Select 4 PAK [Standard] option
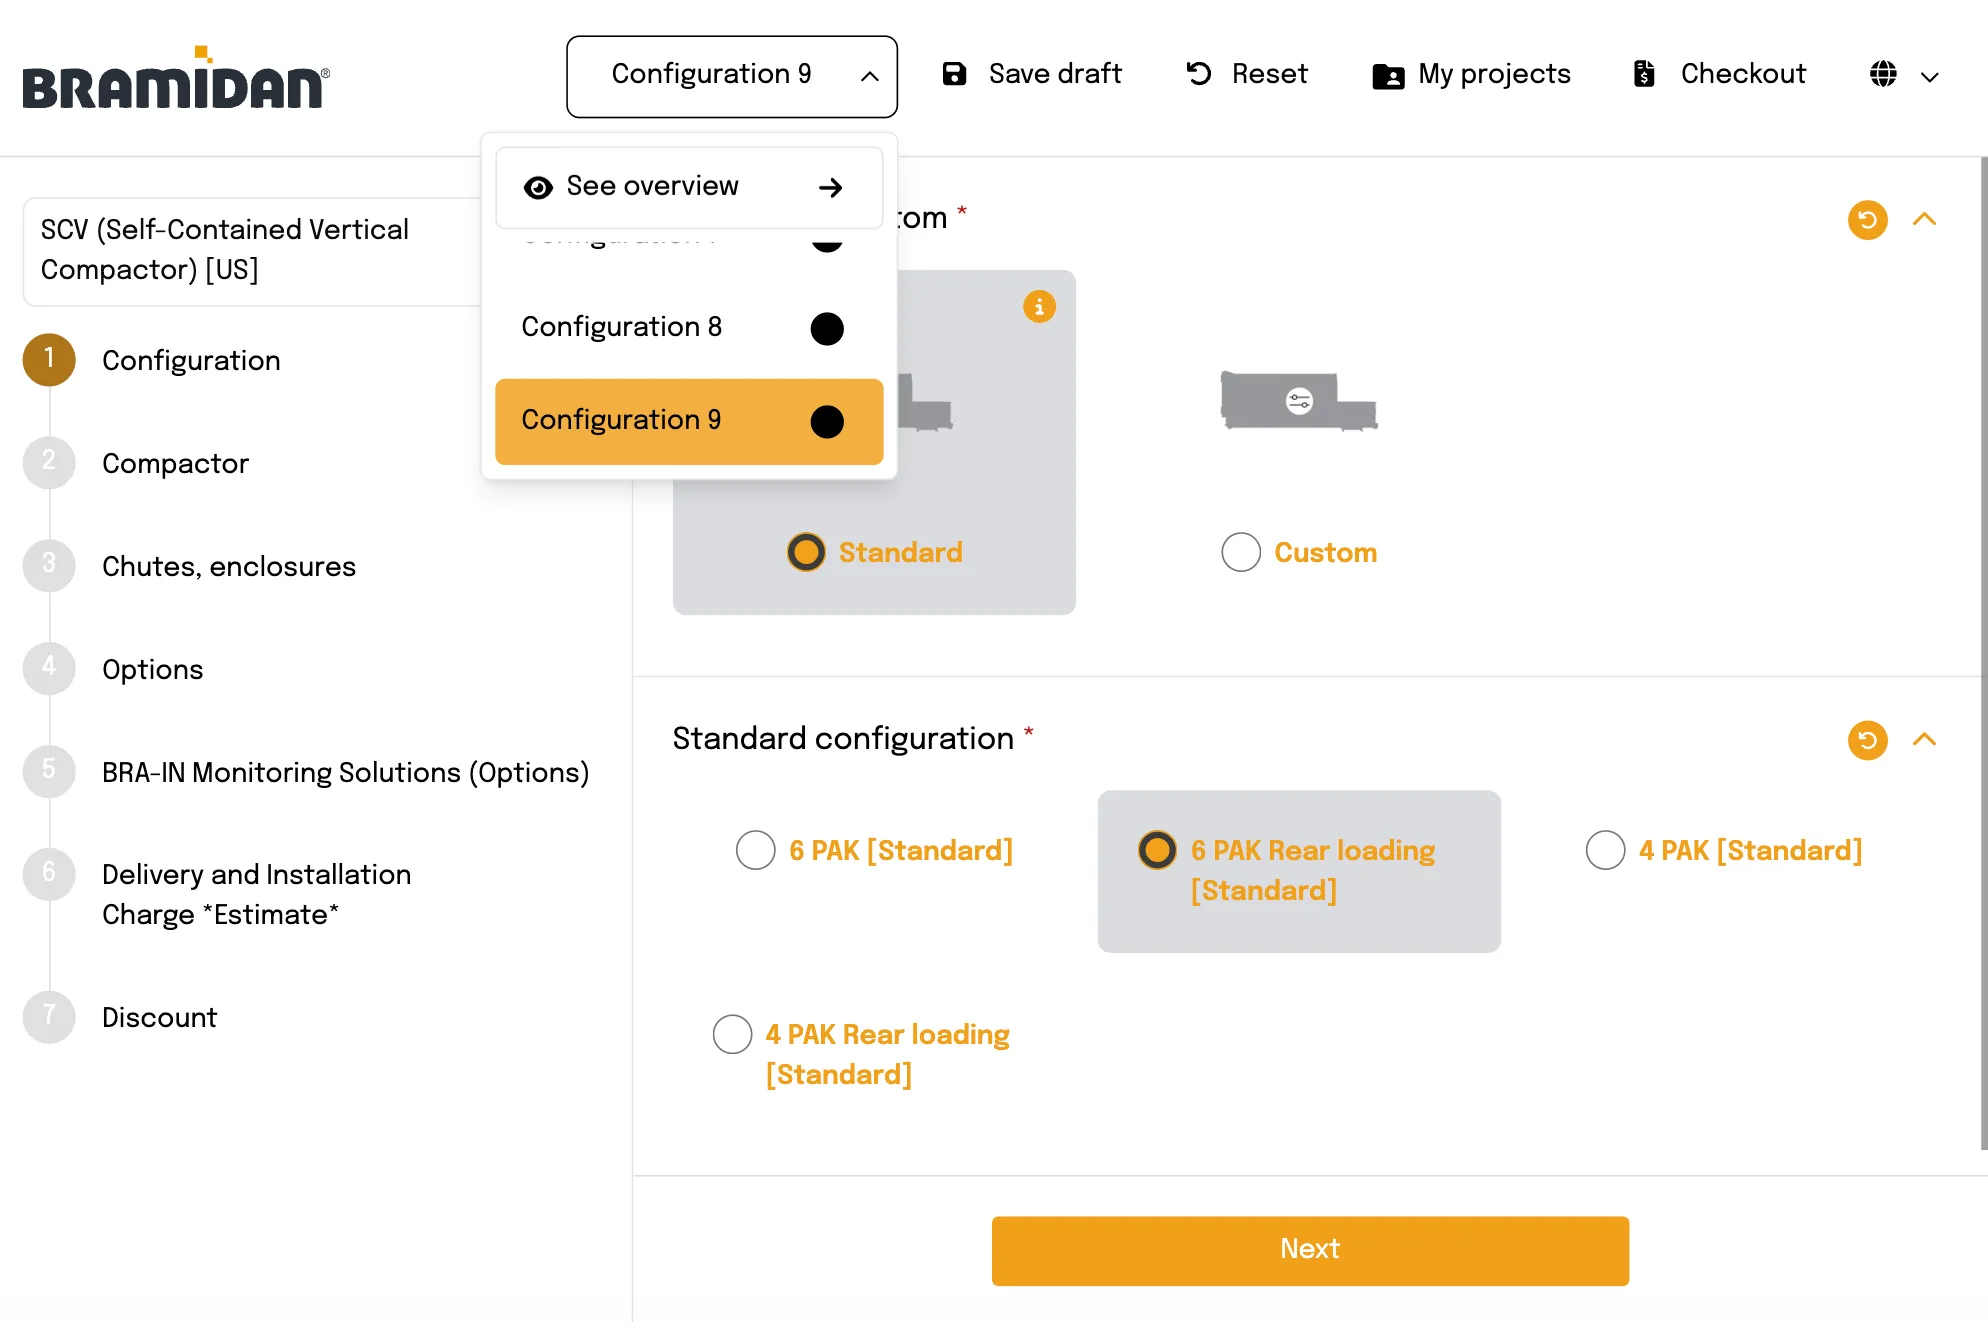The height and width of the screenshot is (1322, 1988). point(1606,850)
